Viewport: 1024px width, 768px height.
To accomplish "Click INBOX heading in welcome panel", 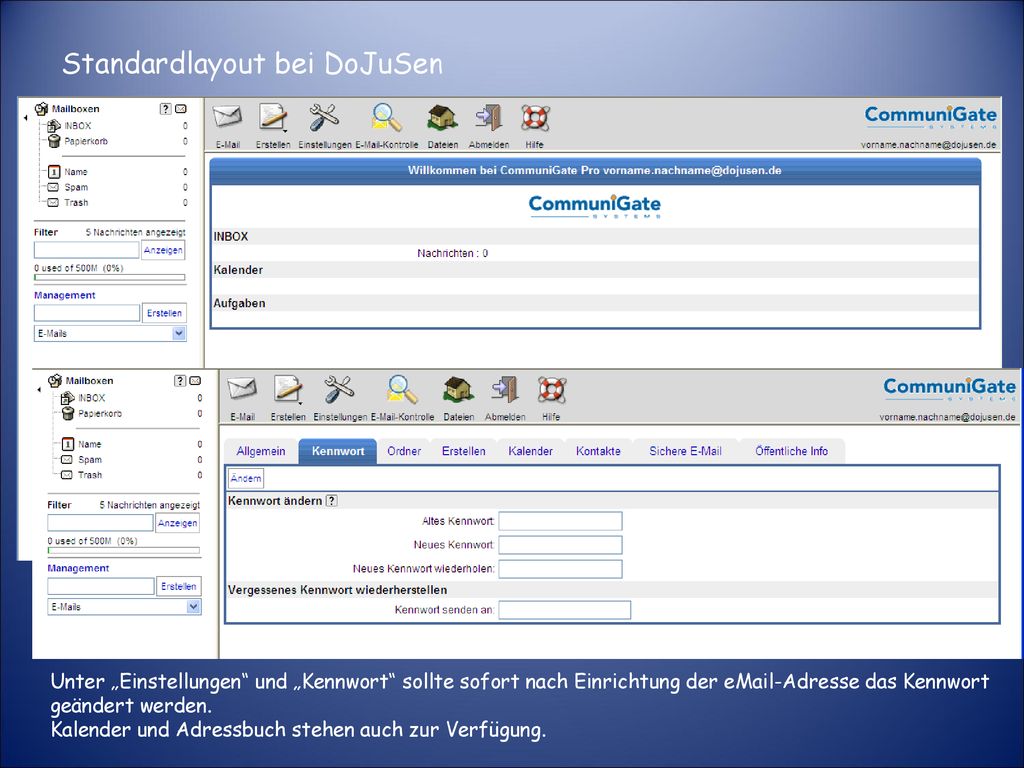I will [x=231, y=236].
